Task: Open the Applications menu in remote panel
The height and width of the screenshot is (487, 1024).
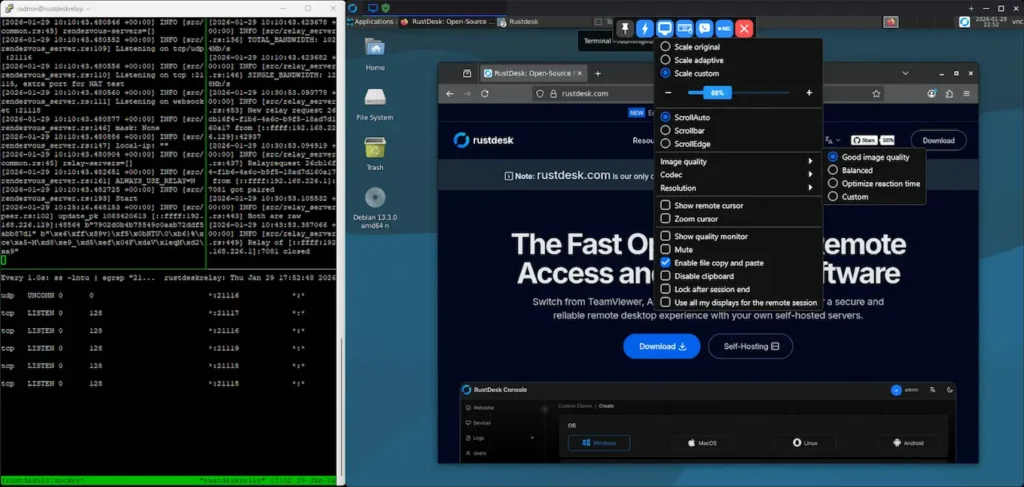Action: pos(370,22)
